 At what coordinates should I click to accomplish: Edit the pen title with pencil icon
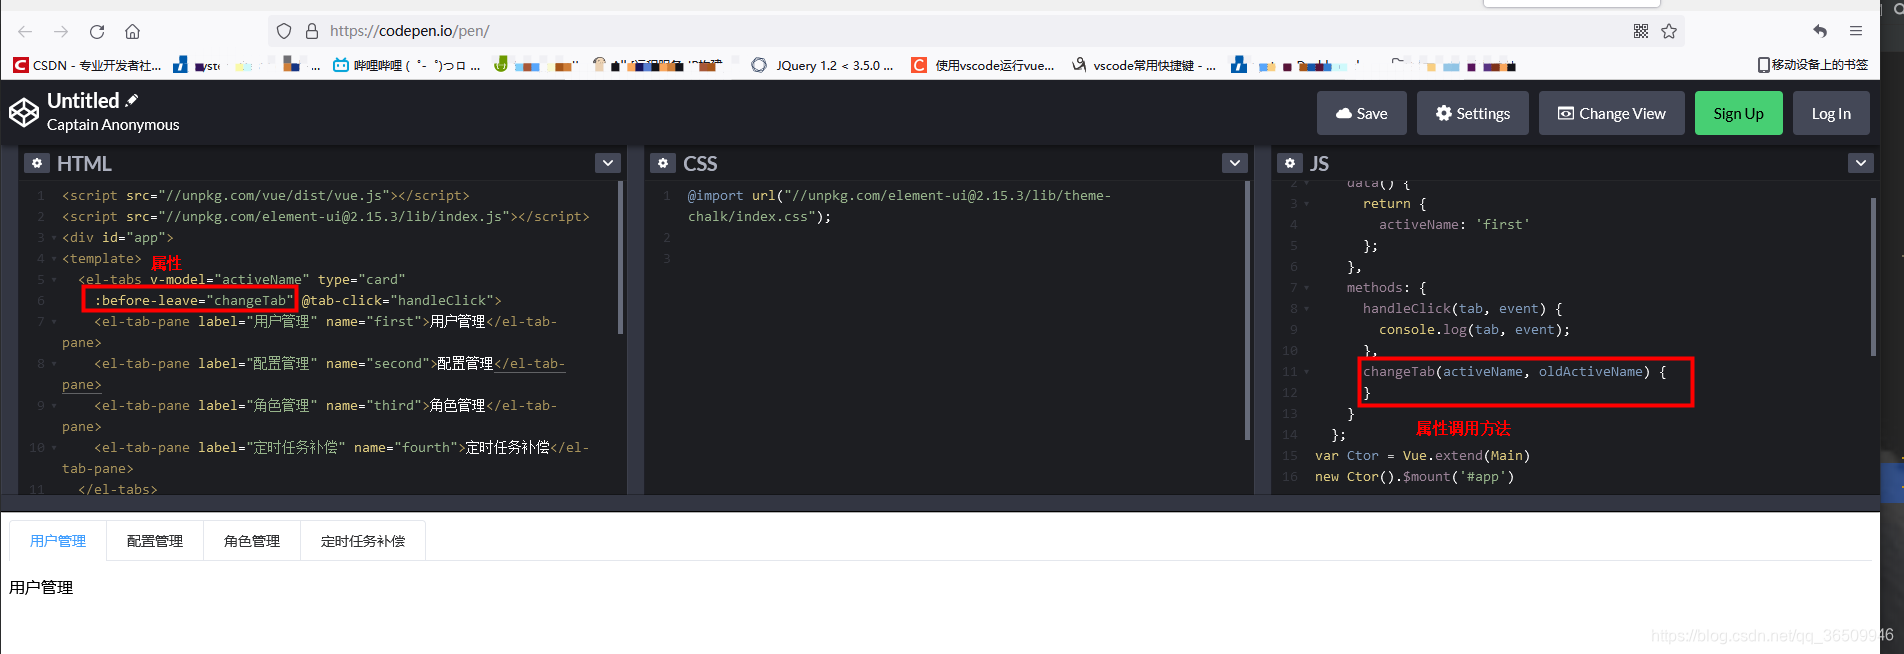coord(132,100)
